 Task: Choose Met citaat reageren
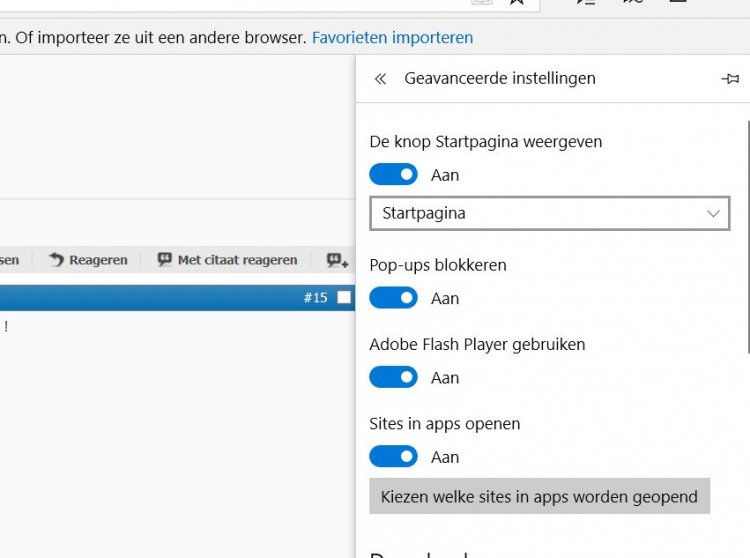pyautogui.click(x=227, y=260)
